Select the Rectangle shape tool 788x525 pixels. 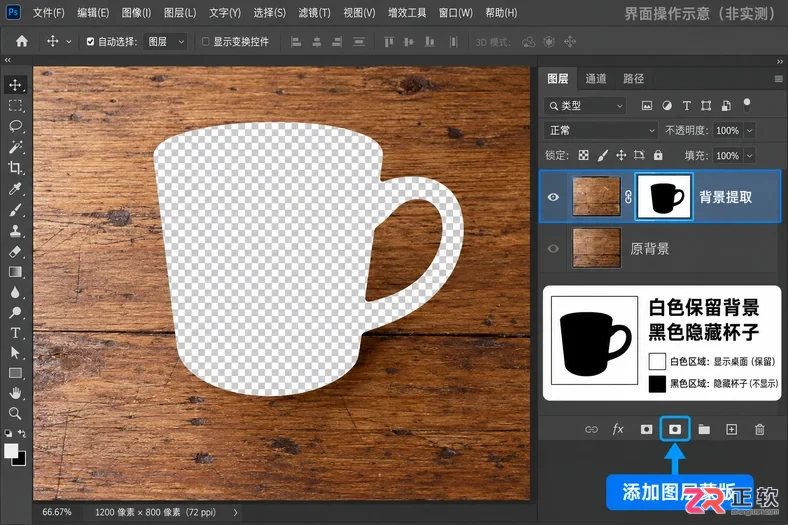click(15, 373)
